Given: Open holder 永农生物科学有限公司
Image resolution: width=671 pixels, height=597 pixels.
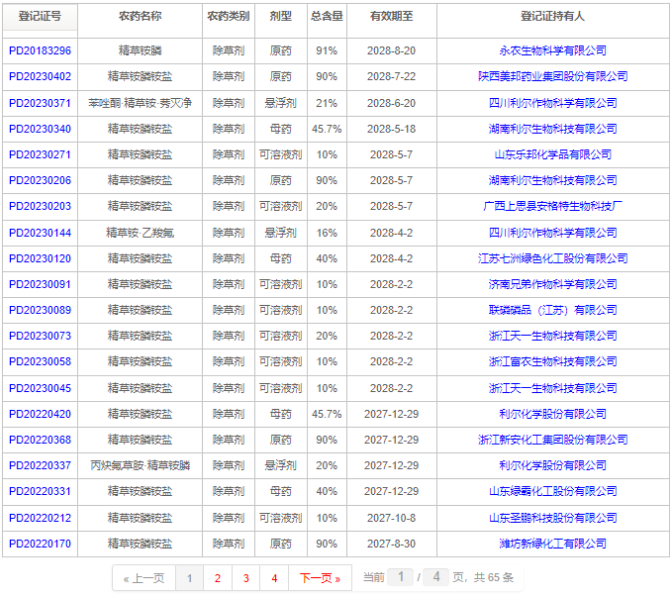Looking at the screenshot, I should (x=553, y=50).
